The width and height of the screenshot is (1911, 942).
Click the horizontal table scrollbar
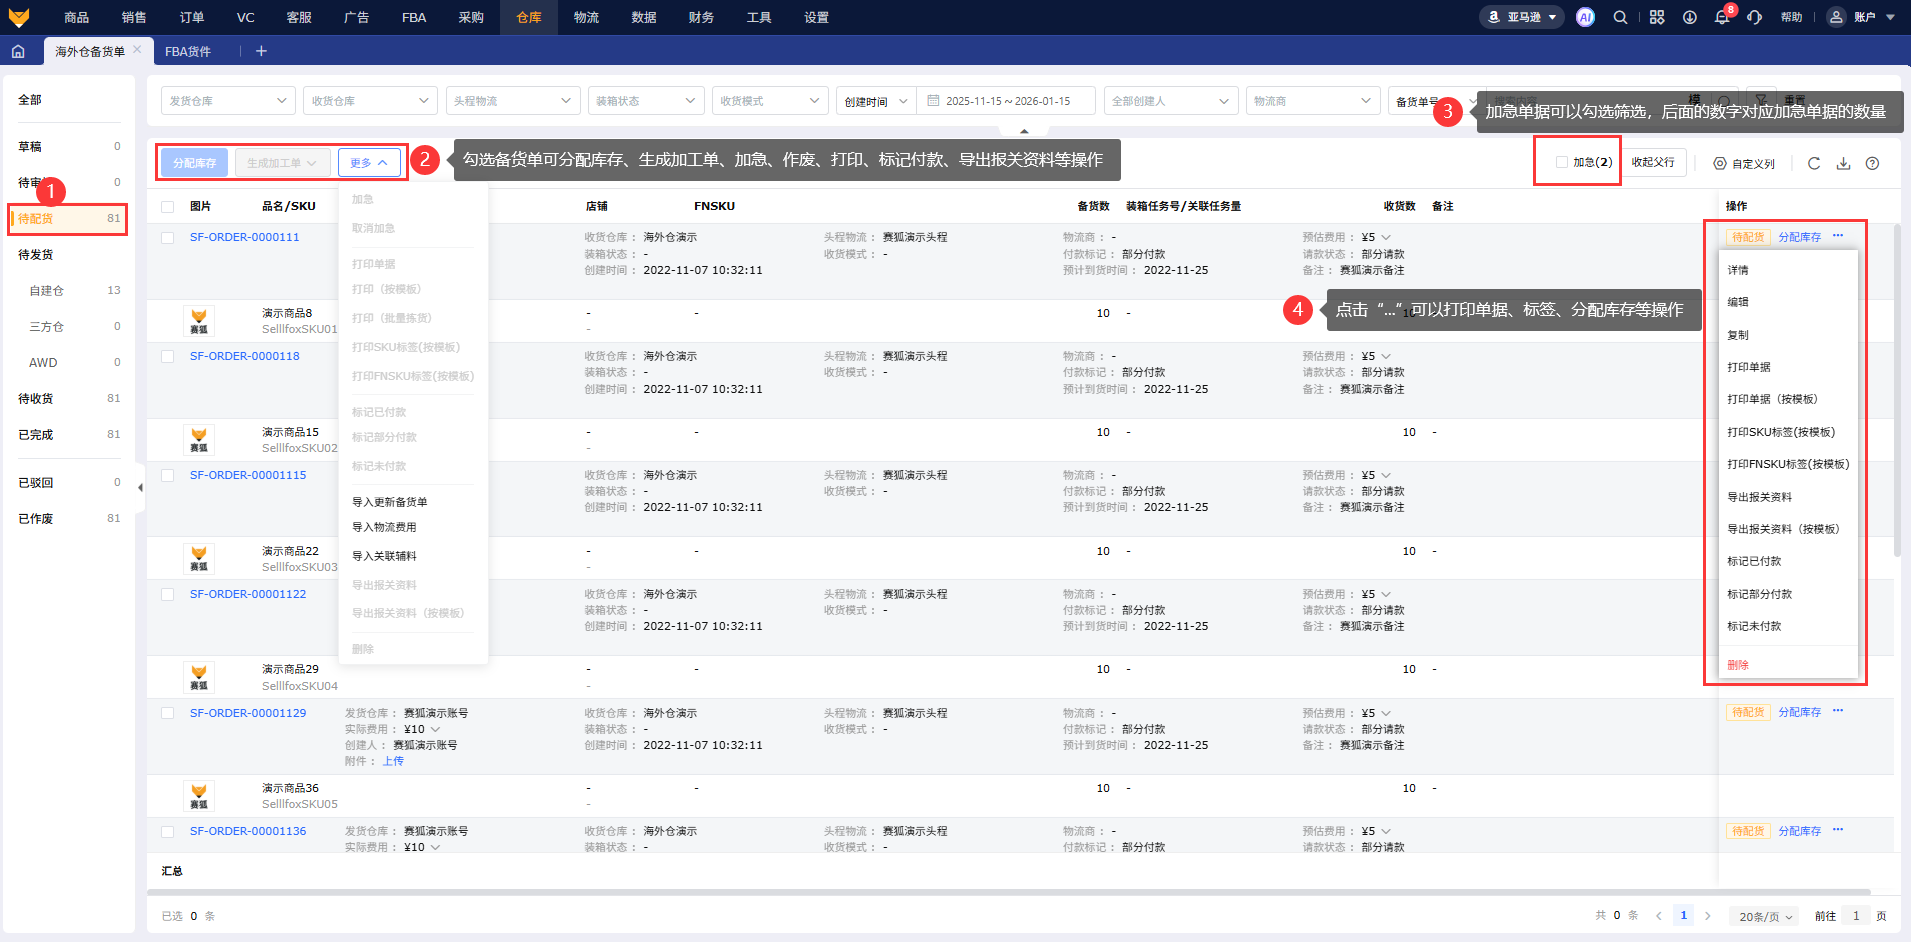(x=1009, y=892)
